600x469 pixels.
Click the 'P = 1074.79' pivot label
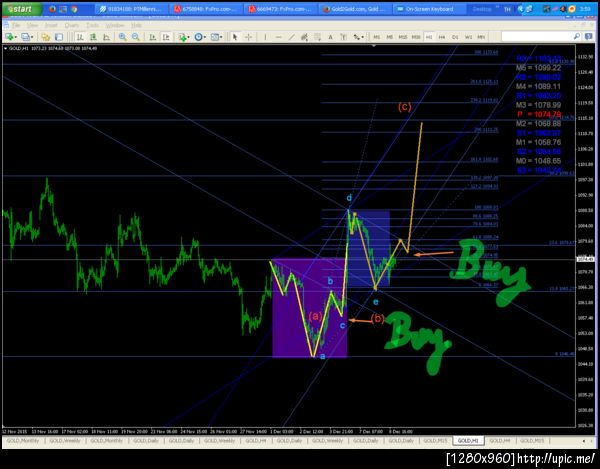pyautogui.click(x=539, y=114)
